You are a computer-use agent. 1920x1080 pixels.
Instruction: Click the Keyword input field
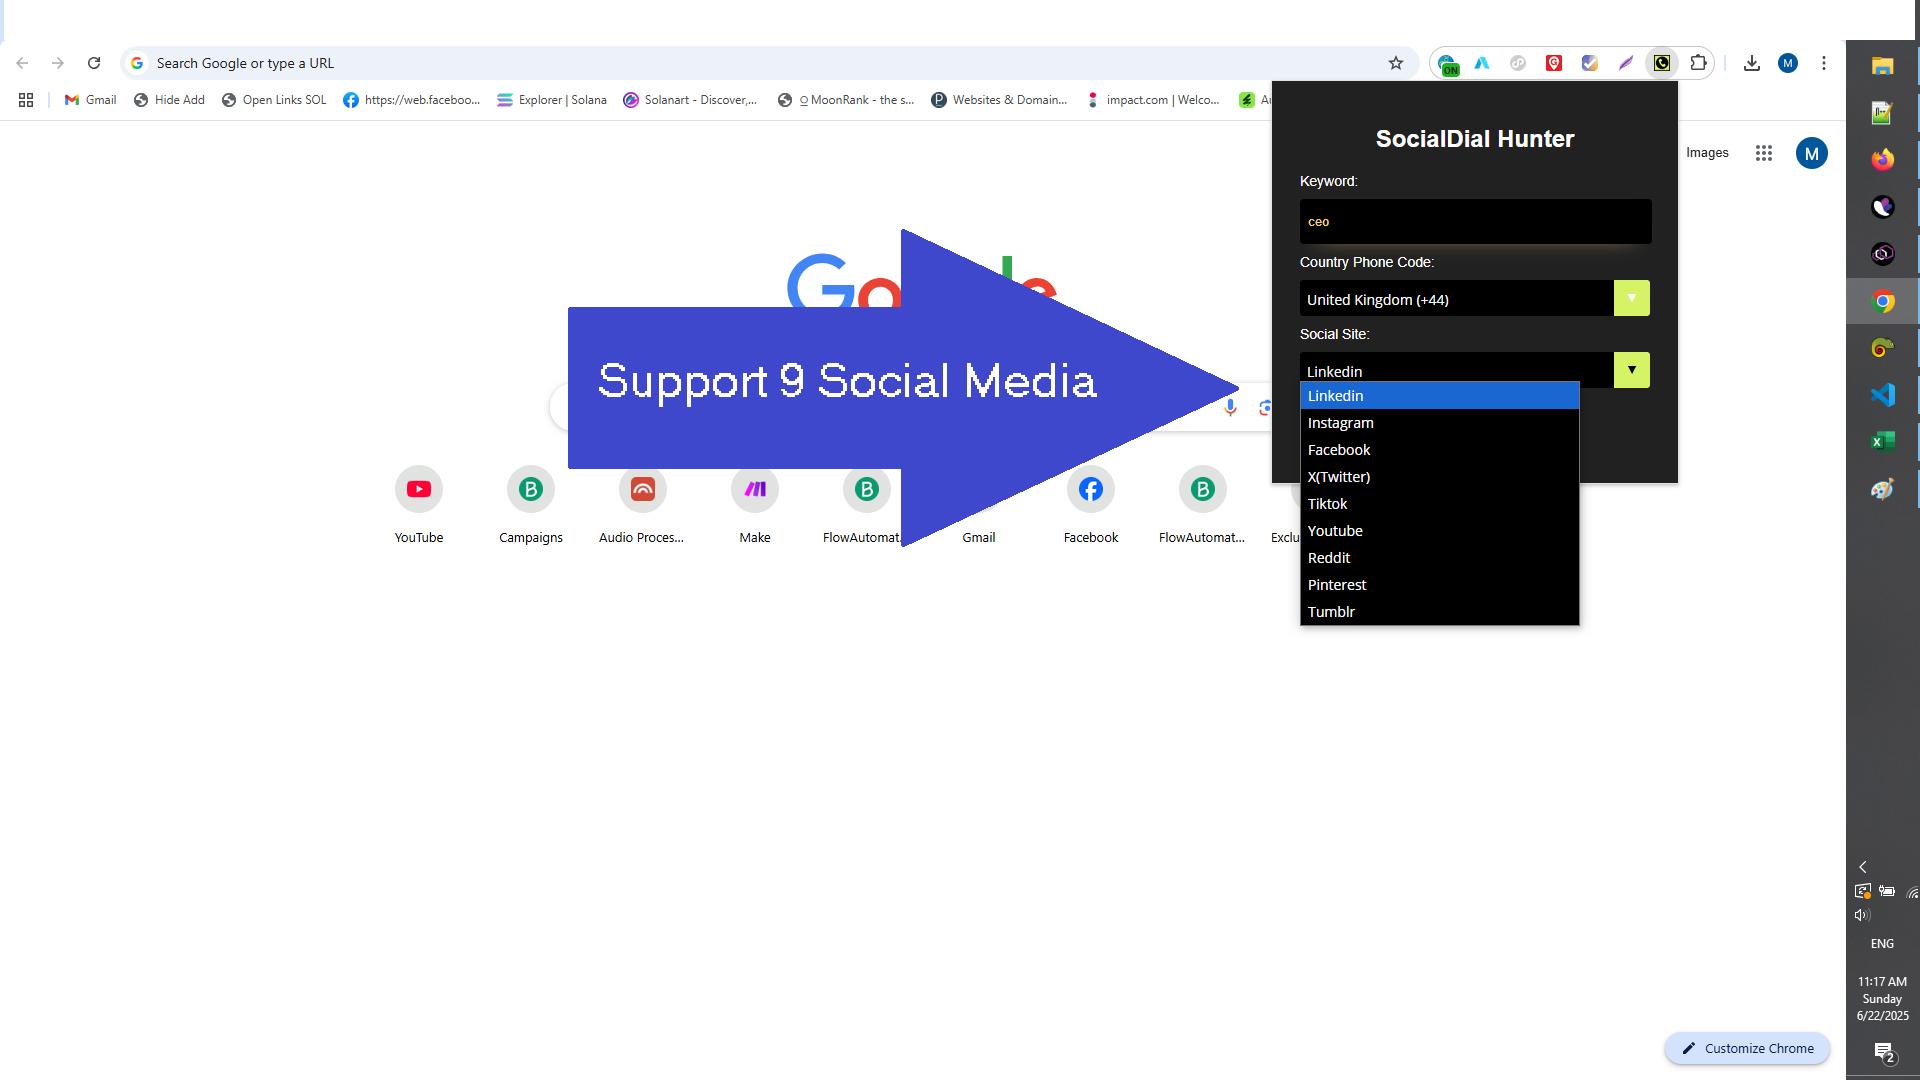coord(1475,222)
